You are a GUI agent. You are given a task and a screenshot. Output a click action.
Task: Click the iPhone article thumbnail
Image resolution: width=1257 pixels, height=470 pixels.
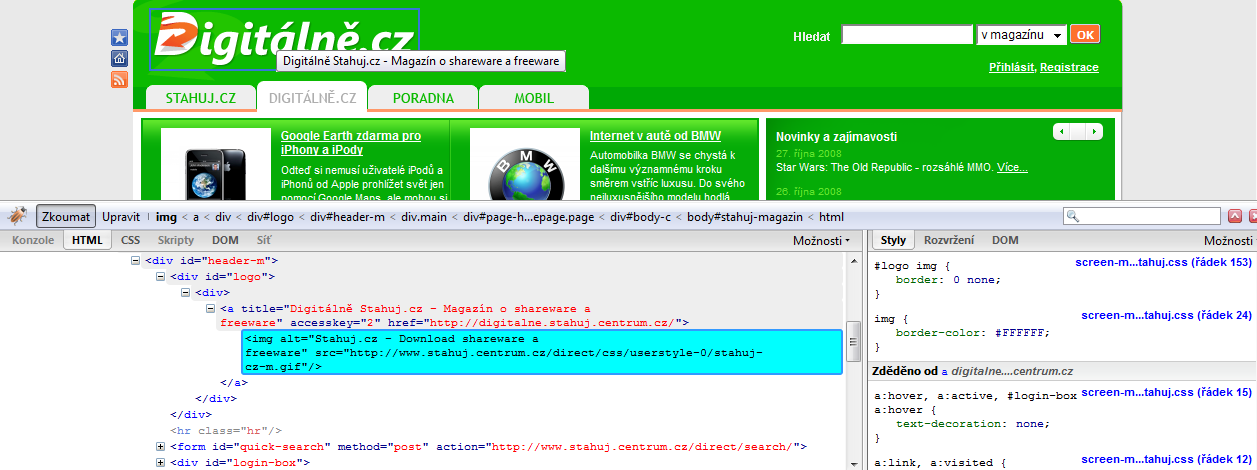[216, 165]
